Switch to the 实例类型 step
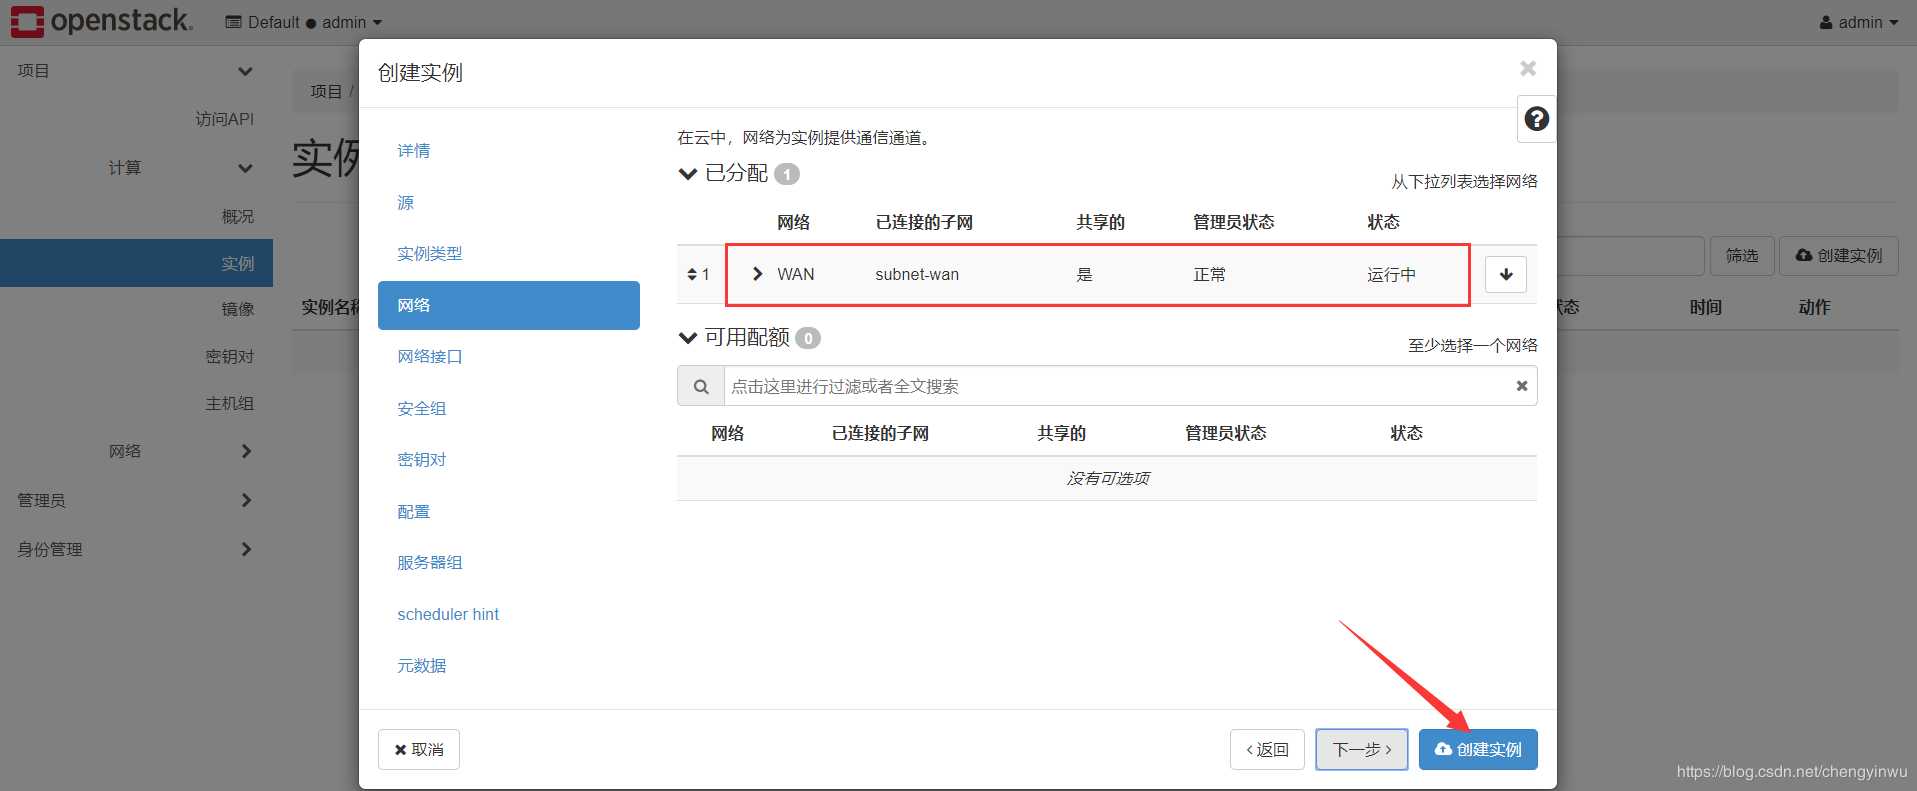Screen dimensions: 1917x791 pos(429,254)
